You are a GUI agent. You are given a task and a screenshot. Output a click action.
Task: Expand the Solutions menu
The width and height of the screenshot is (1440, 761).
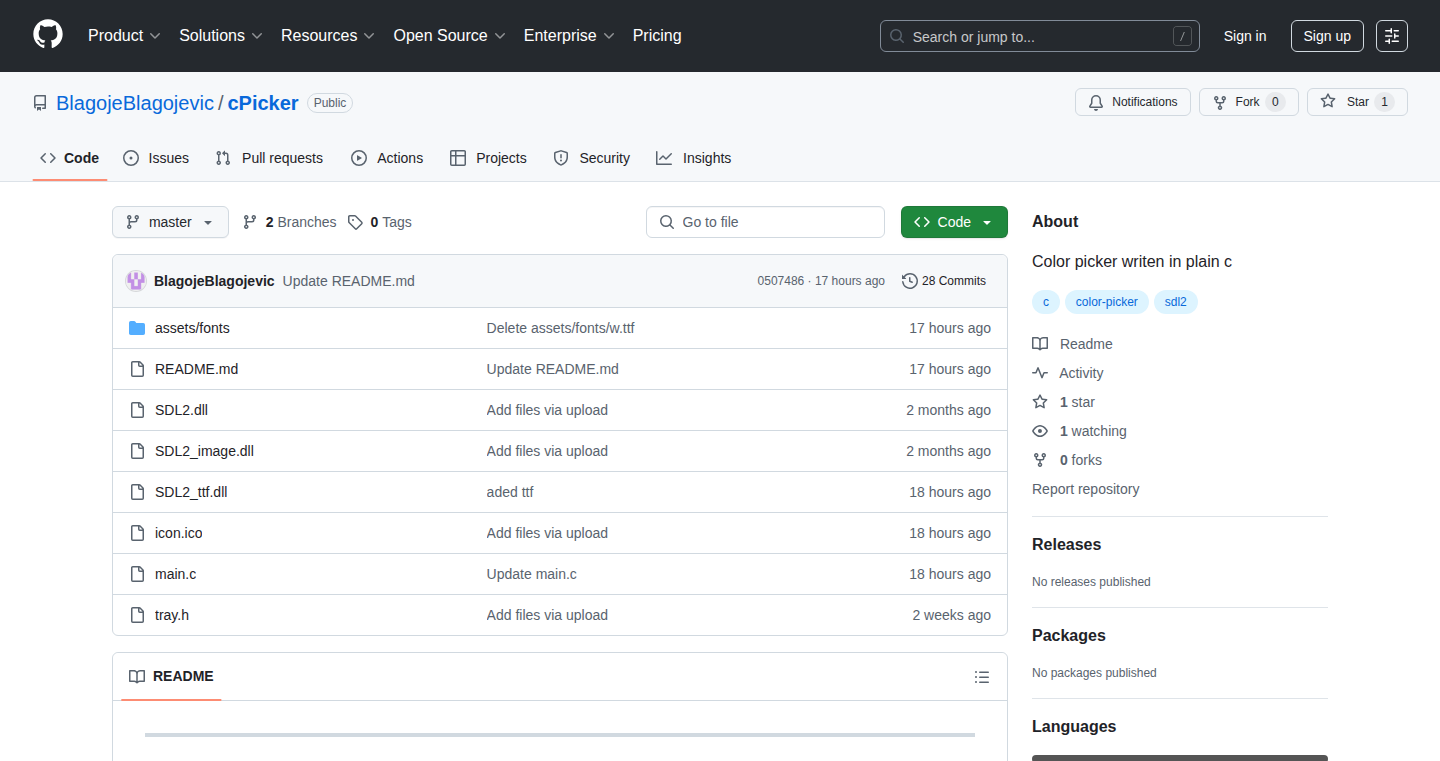[221, 35]
